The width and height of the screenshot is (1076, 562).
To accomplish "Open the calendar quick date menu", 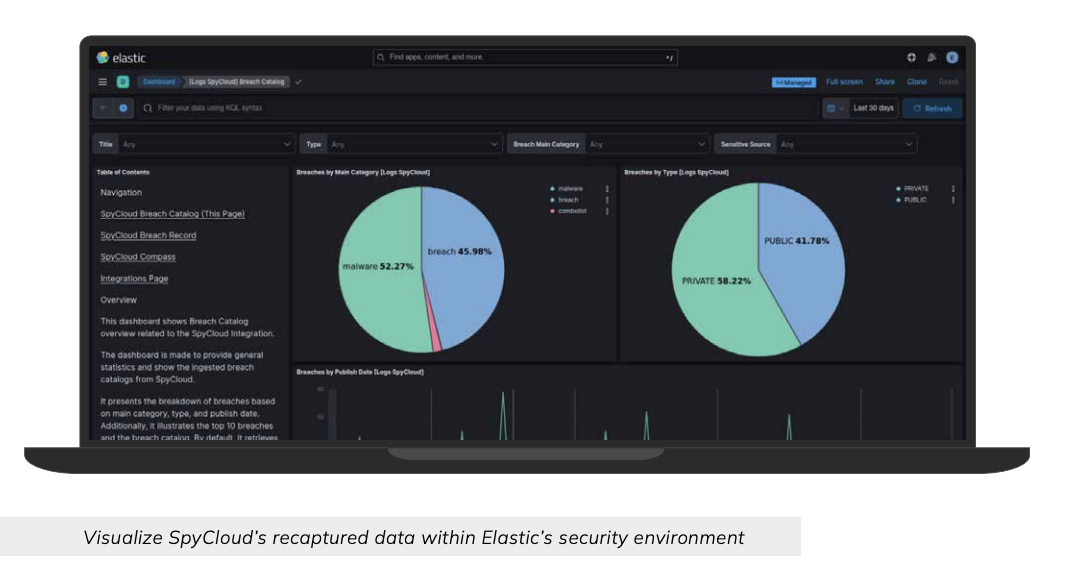I will (834, 108).
